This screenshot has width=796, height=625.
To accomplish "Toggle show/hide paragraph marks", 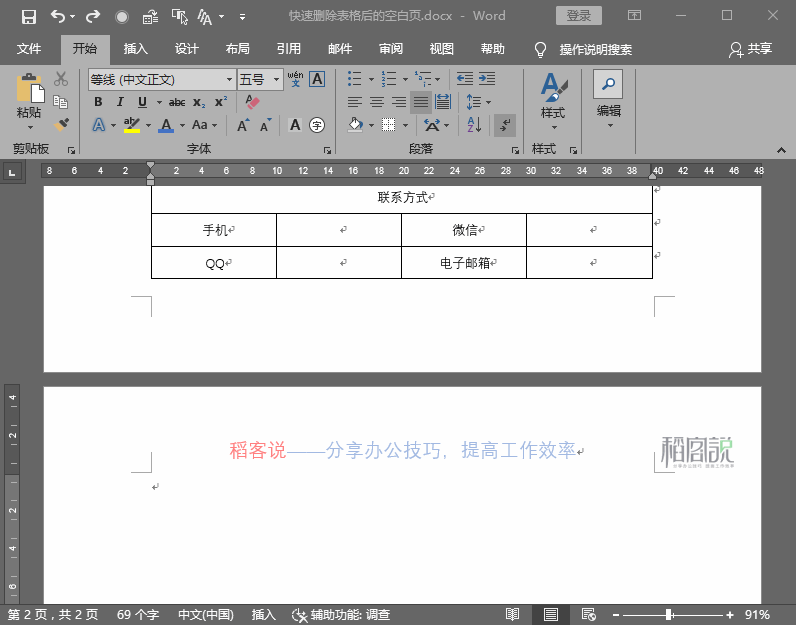I will (505, 125).
